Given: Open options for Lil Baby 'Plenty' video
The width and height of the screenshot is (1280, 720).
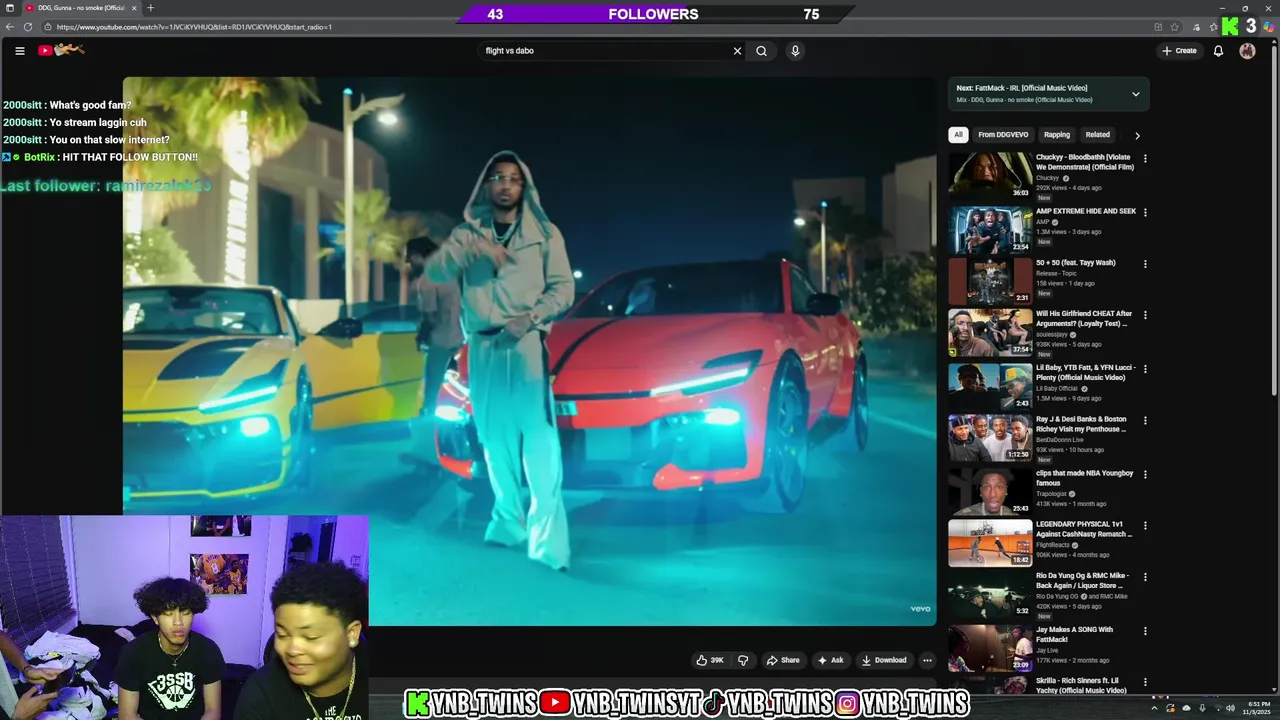Looking at the screenshot, I should (1145, 369).
